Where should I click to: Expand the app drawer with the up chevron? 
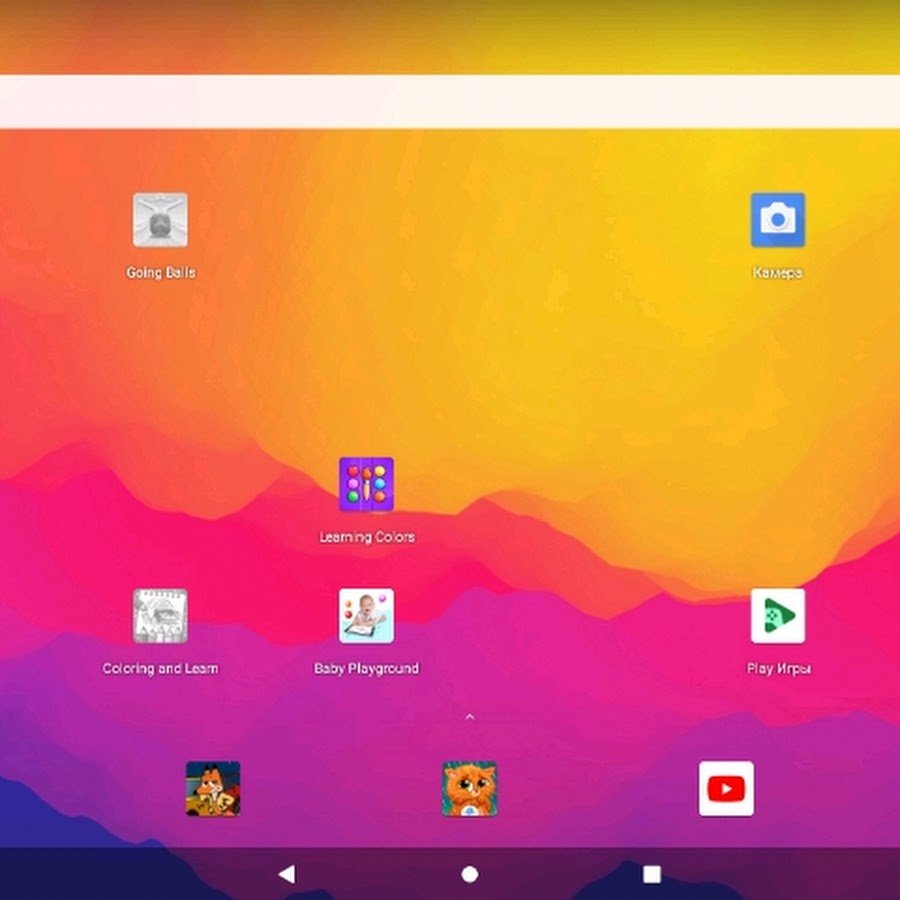click(470, 716)
